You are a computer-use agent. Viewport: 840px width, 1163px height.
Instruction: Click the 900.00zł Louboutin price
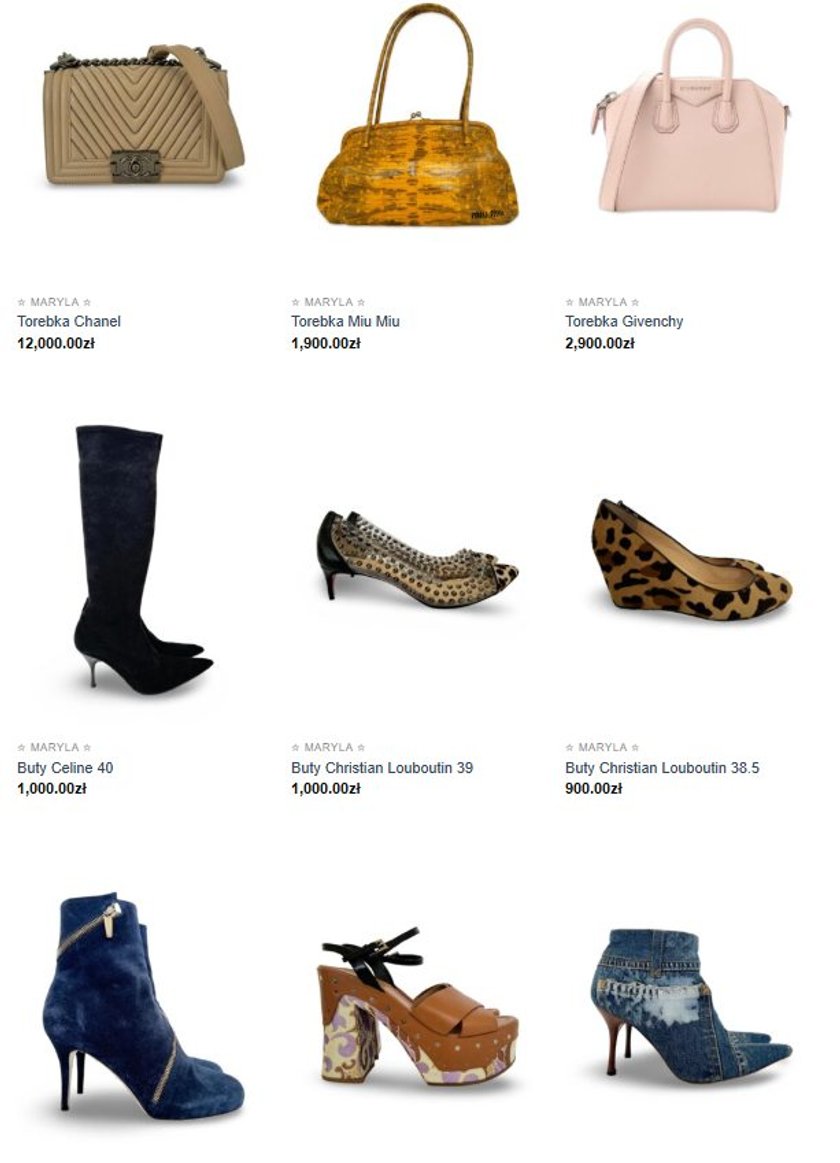point(593,788)
